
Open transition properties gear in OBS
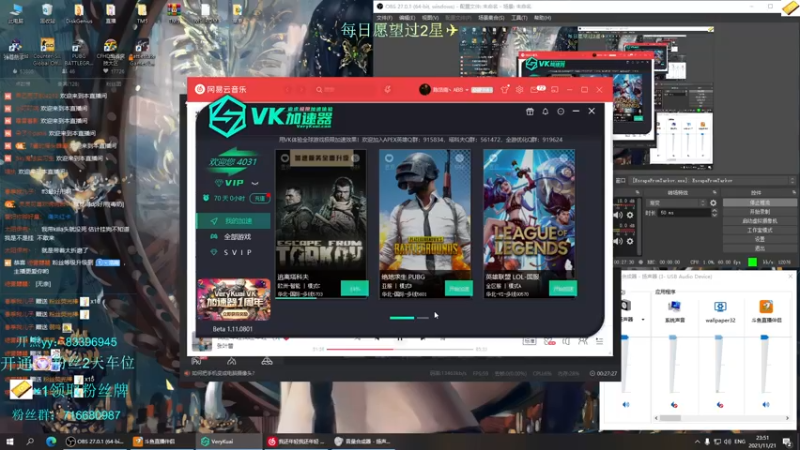point(713,203)
